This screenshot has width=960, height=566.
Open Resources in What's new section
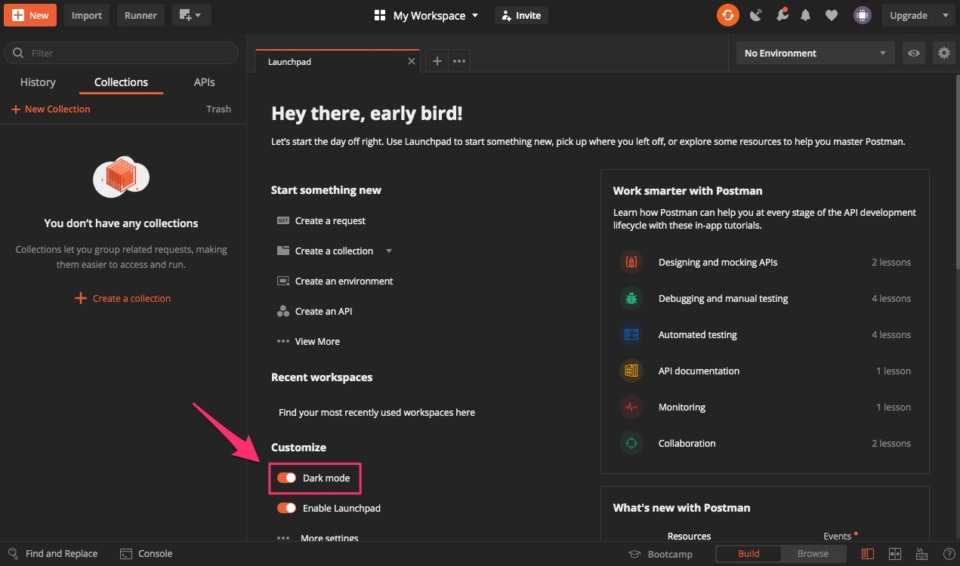click(689, 536)
